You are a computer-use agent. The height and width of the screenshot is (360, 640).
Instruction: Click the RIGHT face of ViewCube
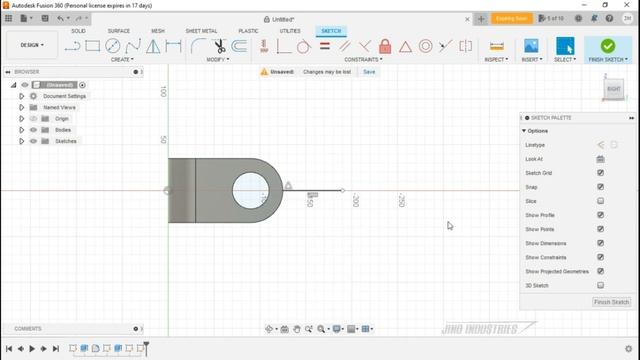click(x=613, y=89)
